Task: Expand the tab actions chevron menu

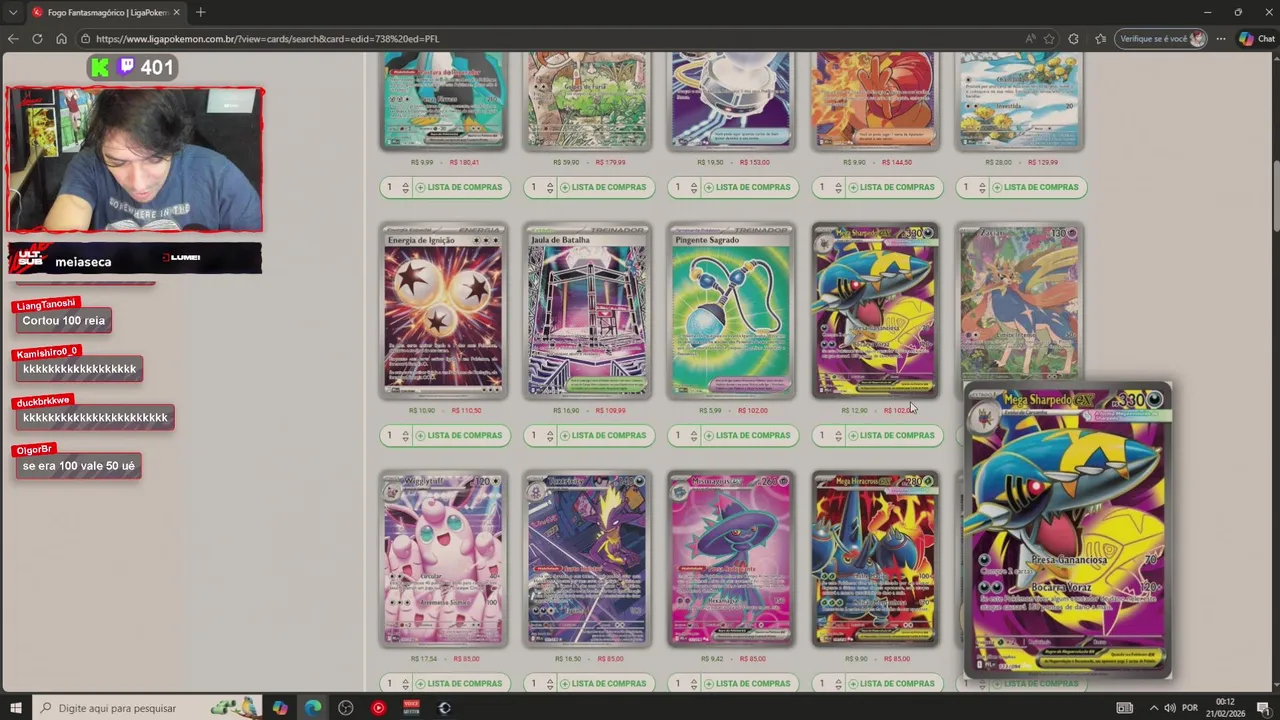Action: tap(13, 12)
